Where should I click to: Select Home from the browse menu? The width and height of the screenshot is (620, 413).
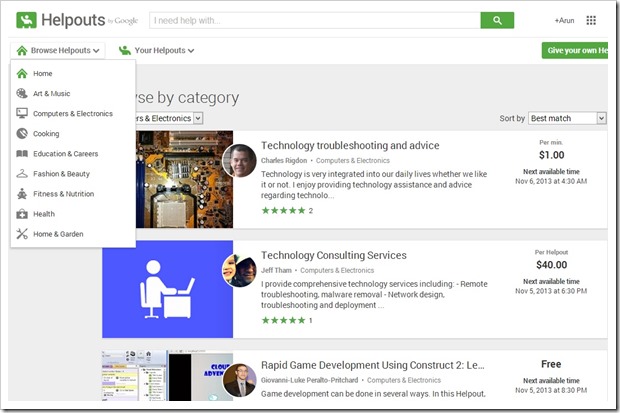pyautogui.click(x=42, y=73)
